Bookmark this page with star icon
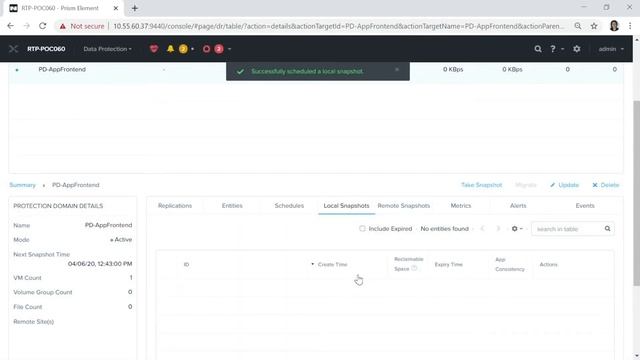 [x=594, y=26]
